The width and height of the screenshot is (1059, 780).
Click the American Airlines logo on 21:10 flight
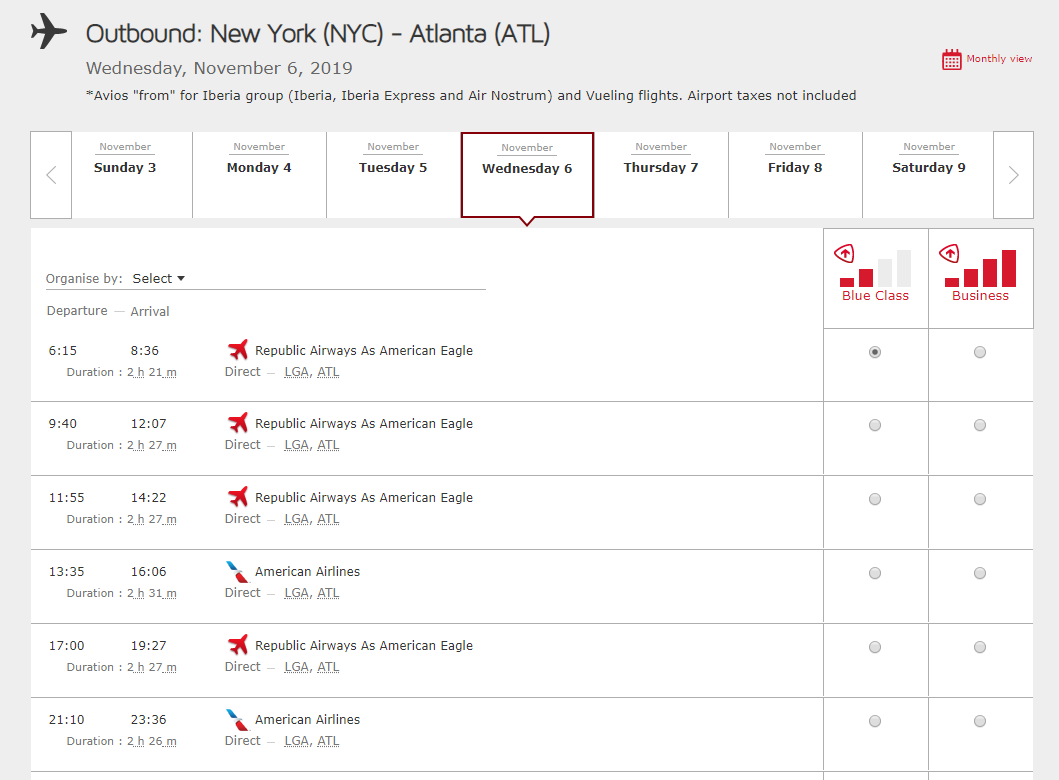(238, 720)
